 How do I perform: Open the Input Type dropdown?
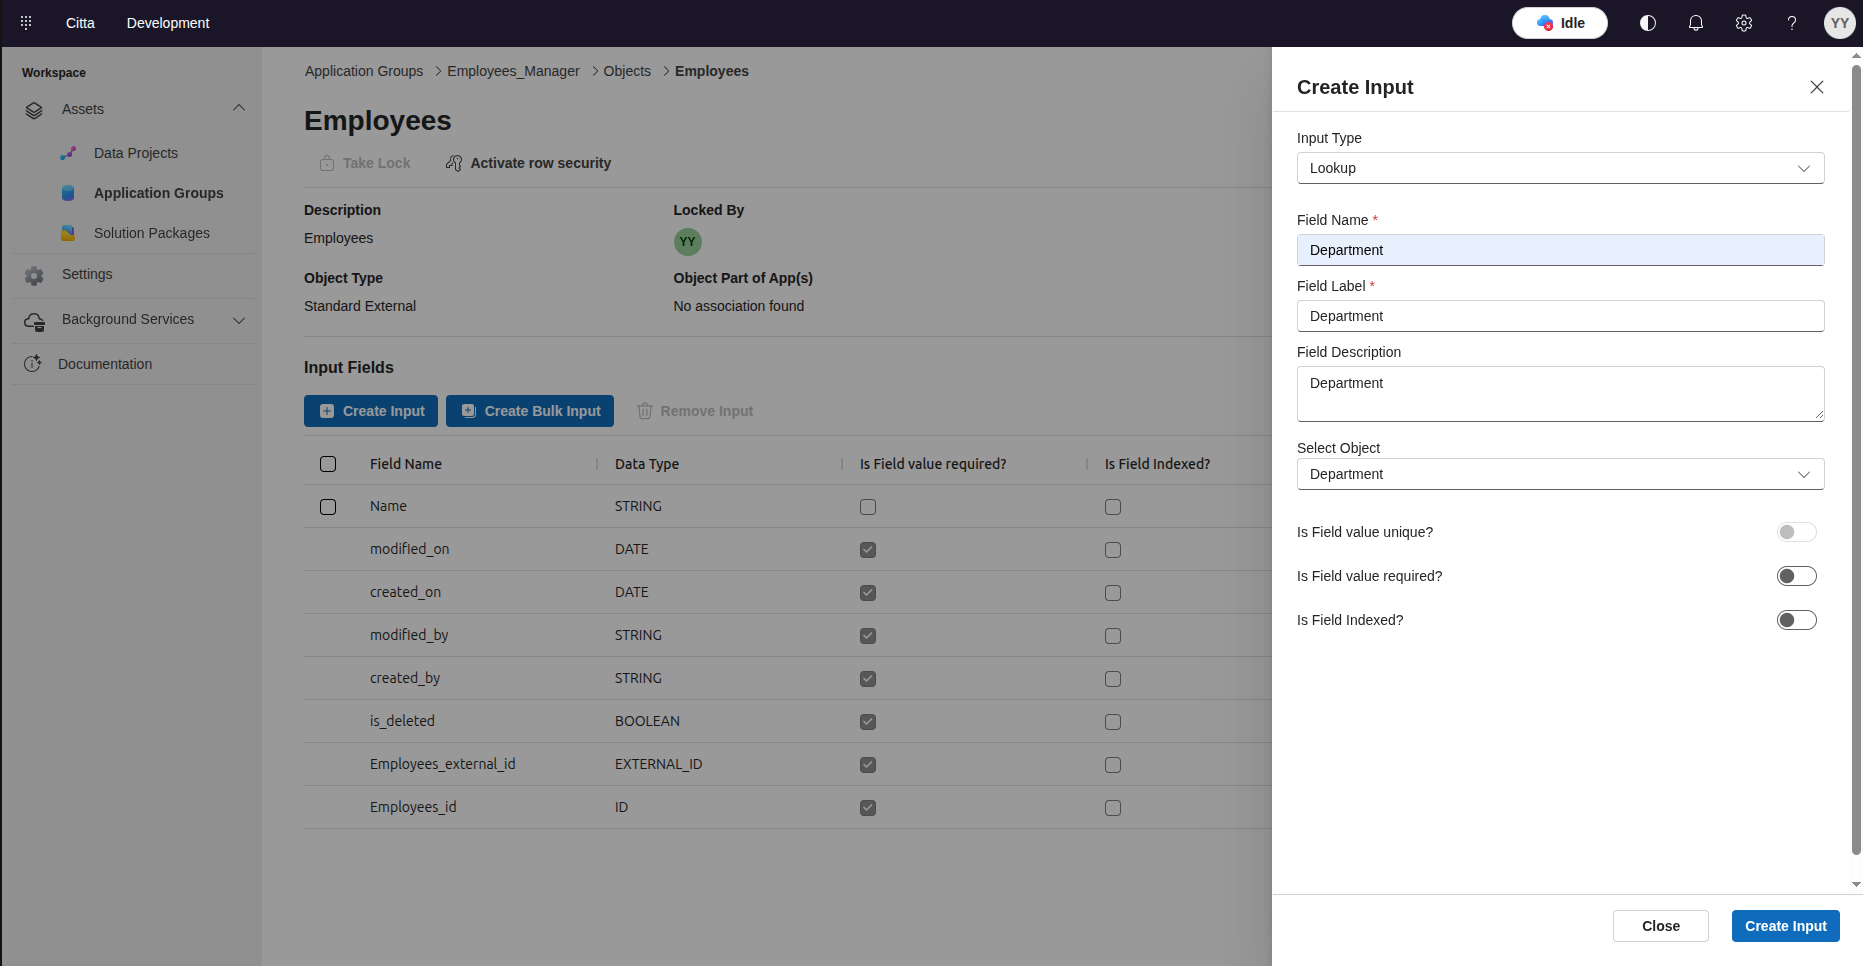1560,168
